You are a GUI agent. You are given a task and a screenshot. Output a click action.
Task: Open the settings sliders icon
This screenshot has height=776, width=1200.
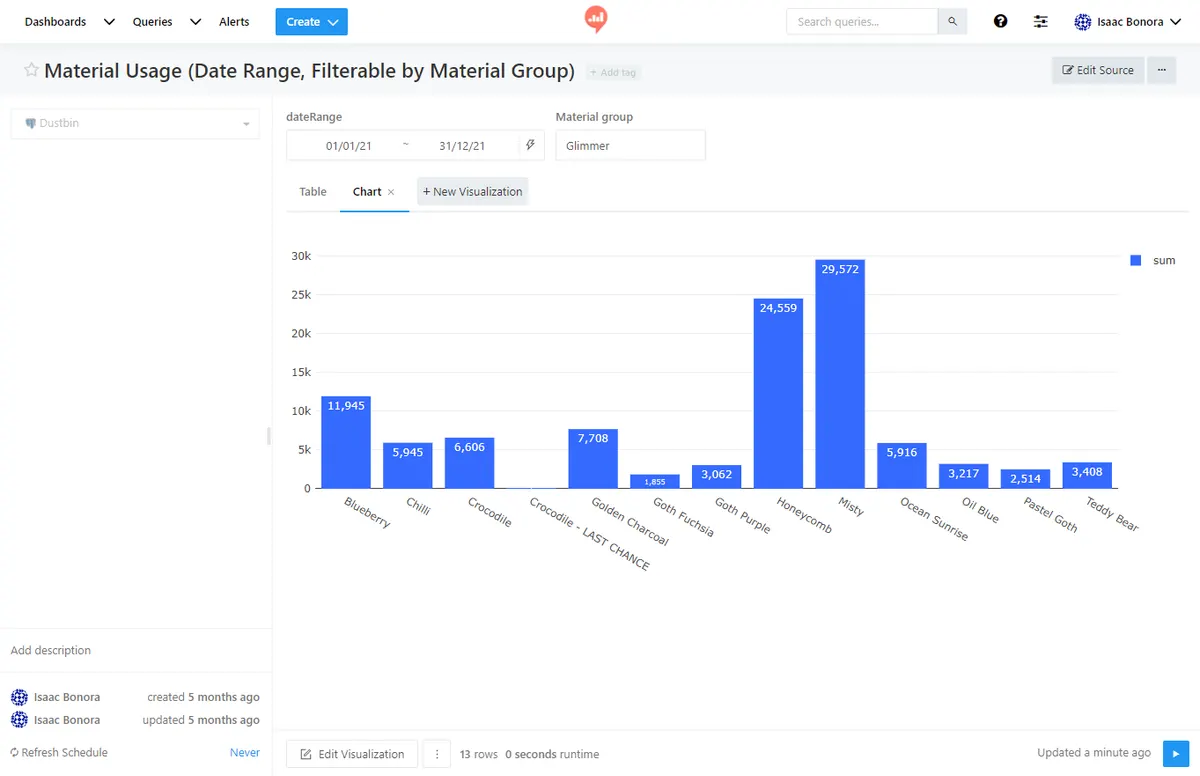(1041, 21)
